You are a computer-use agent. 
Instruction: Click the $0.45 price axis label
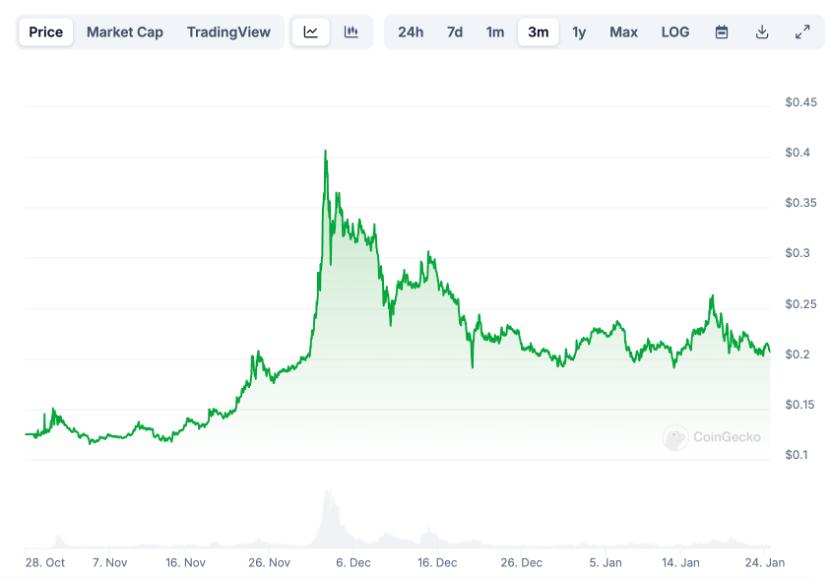(801, 102)
